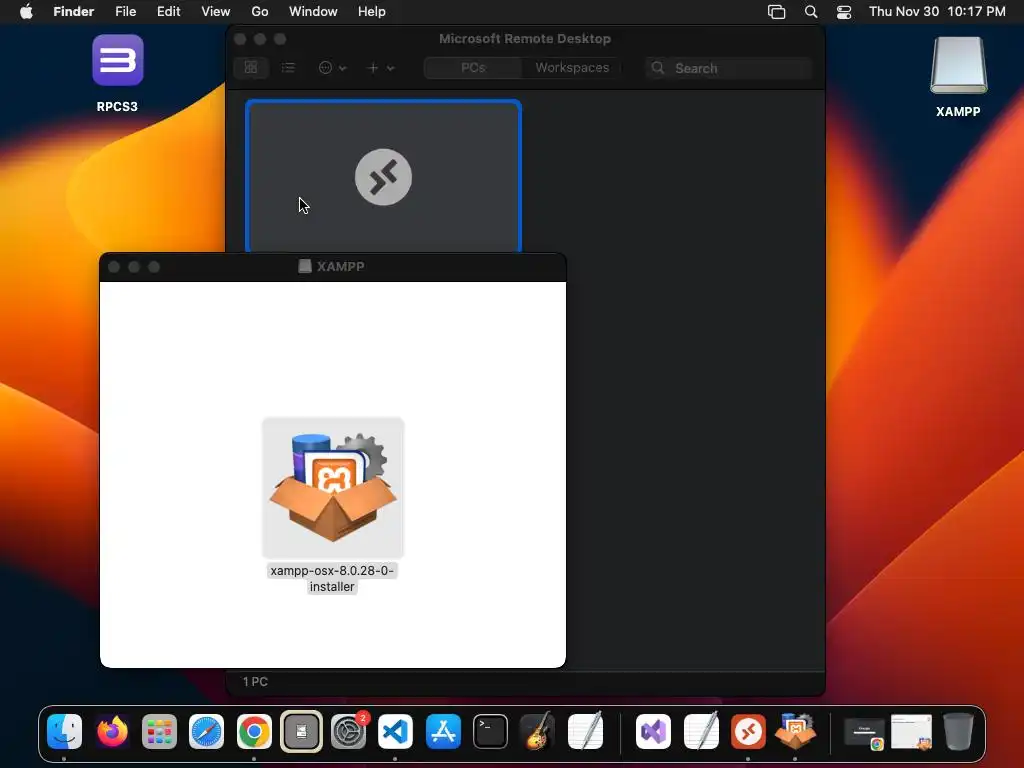Open the xampp-osx-8.0.28-0-installer package icon
This screenshot has height=768, width=1024.
pos(333,487)
